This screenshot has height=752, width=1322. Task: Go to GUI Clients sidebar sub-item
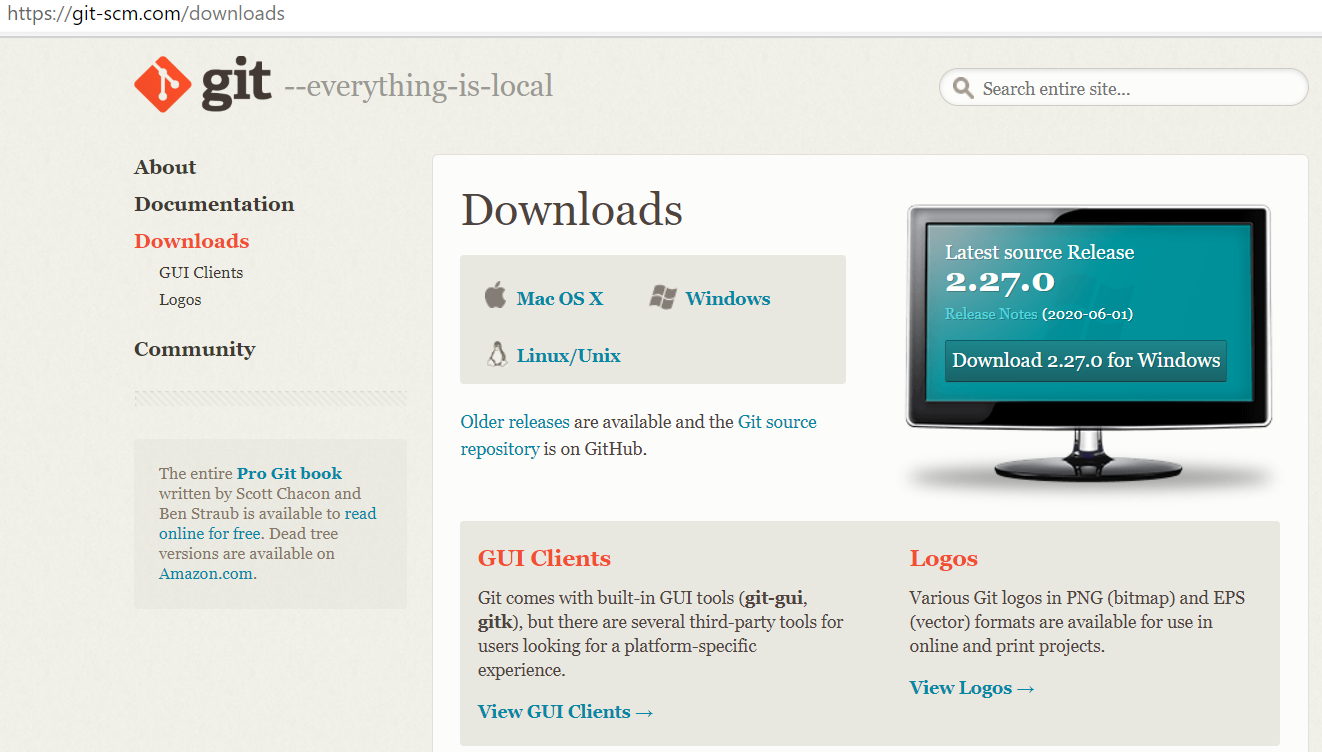[x=201, y=272]
